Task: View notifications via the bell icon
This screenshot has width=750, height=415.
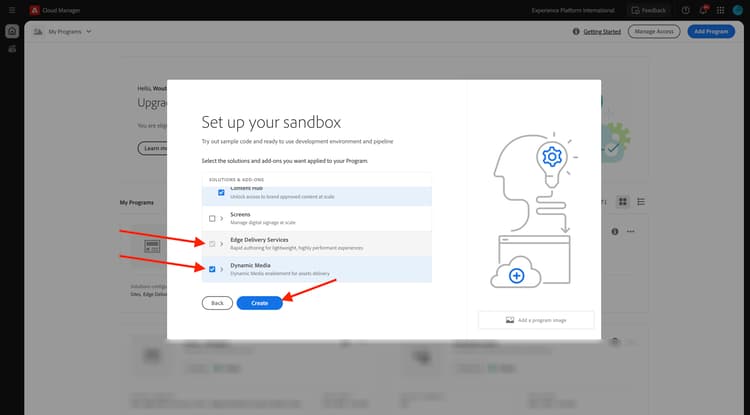Action: pyautogui.click(x=703, y=10)
